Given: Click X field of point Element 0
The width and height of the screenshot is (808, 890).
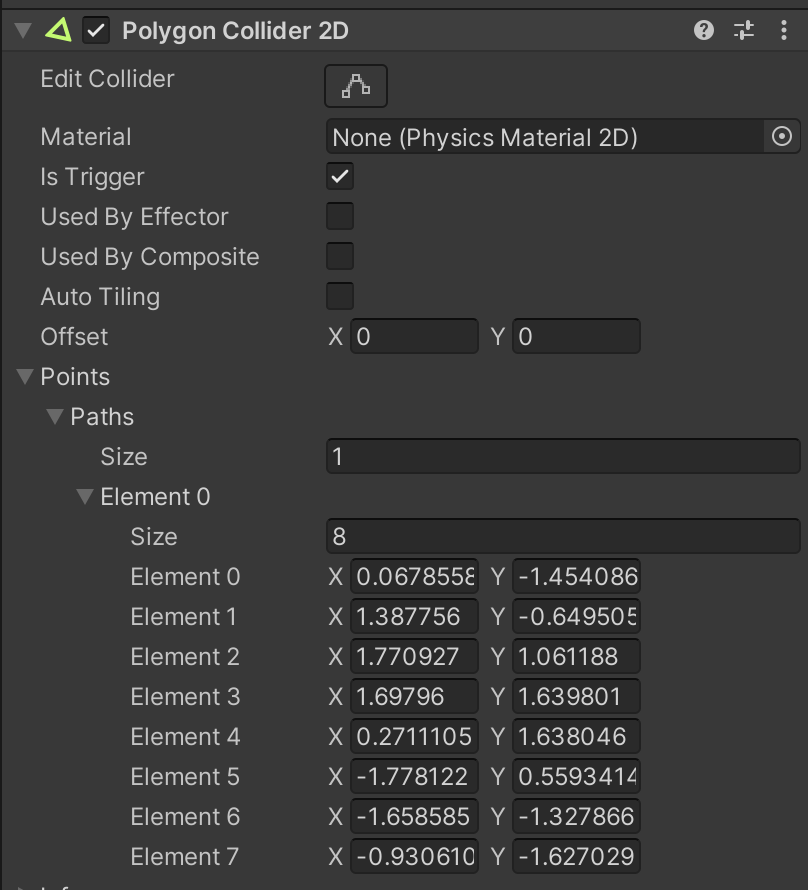Looking at the screenshot, I should tap(414, 577).
